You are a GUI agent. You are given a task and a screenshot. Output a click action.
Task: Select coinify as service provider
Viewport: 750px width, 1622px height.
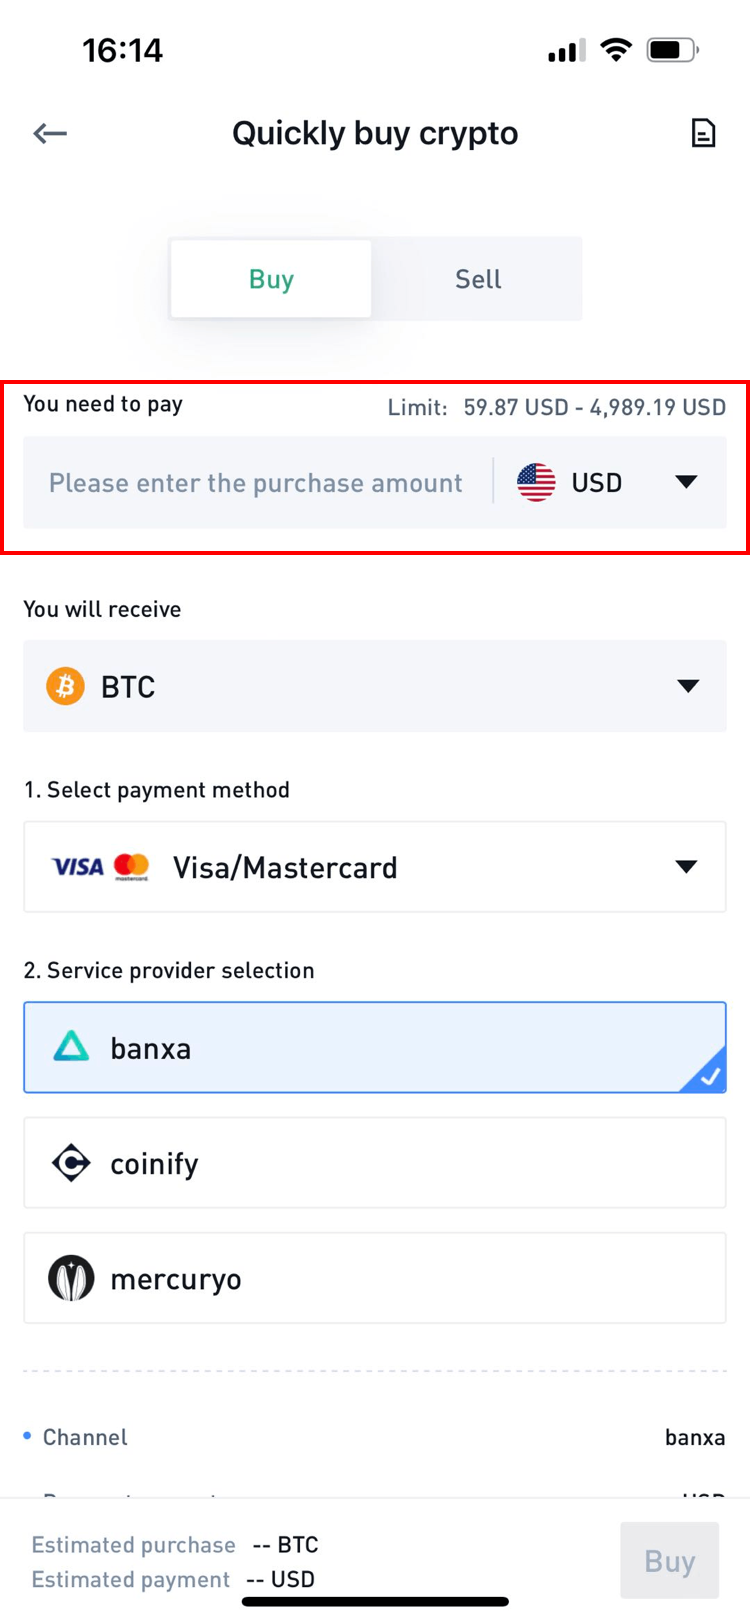click(375, 1163)
